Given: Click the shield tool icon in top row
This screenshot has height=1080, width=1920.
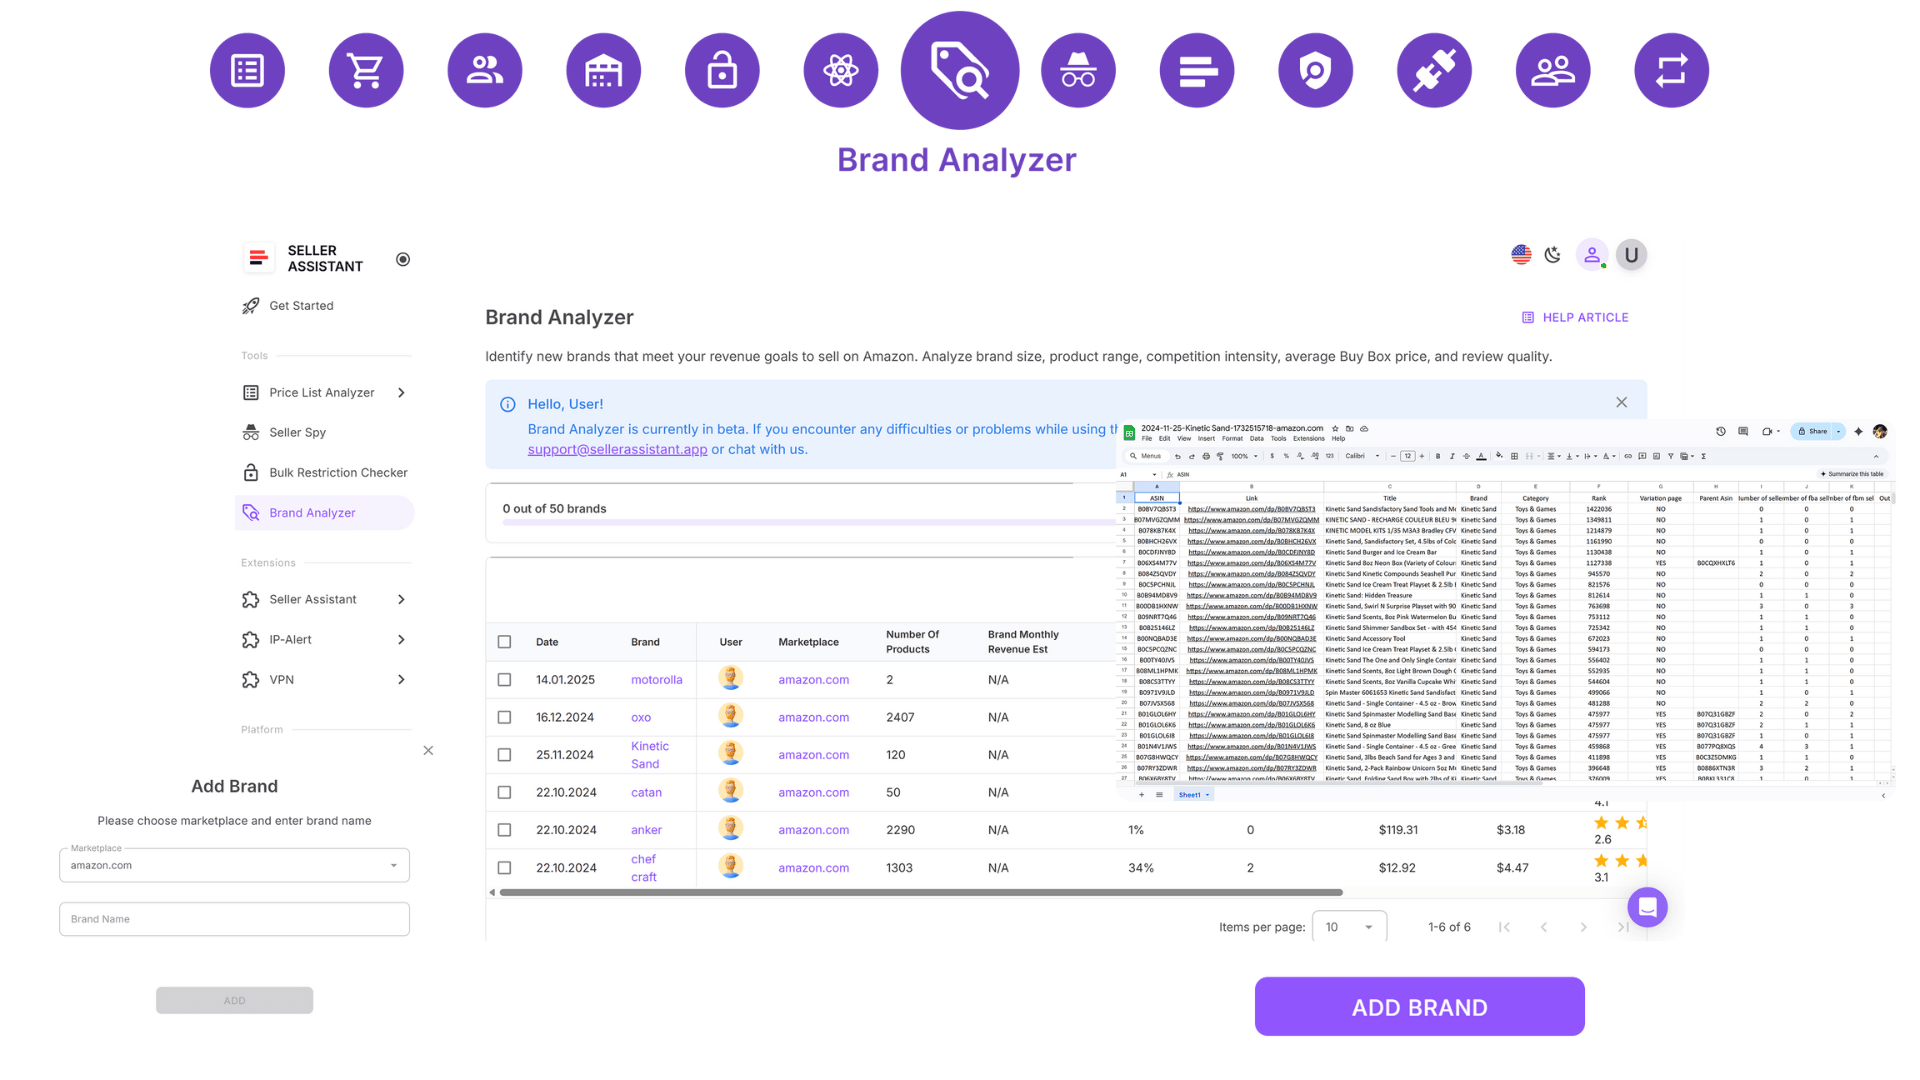Looking at the screenshot, I should click(x=1315, y=70).
